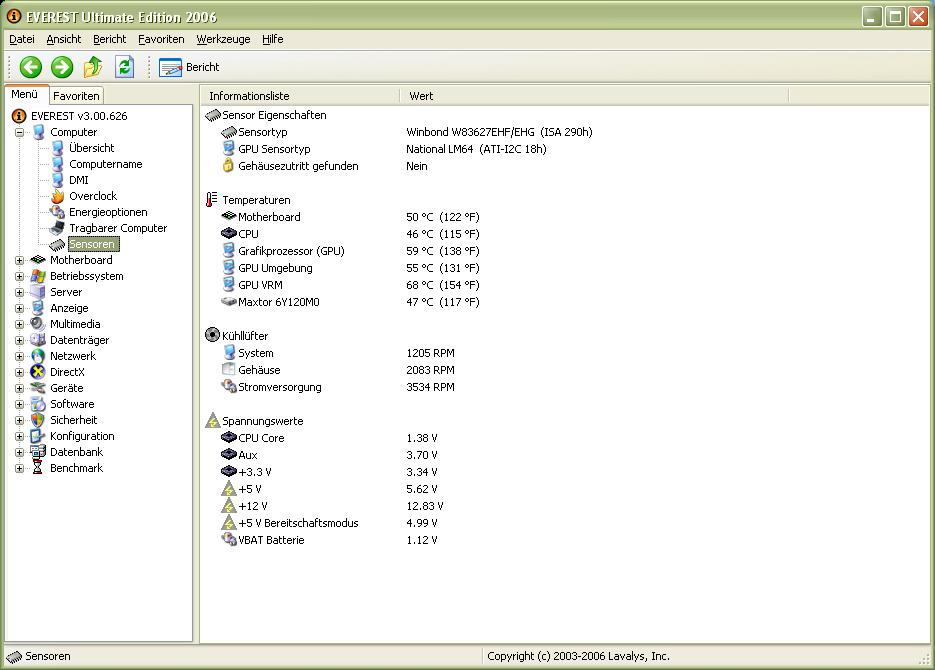Click the Benchmark hourglass icon

[x=38, y=468]
